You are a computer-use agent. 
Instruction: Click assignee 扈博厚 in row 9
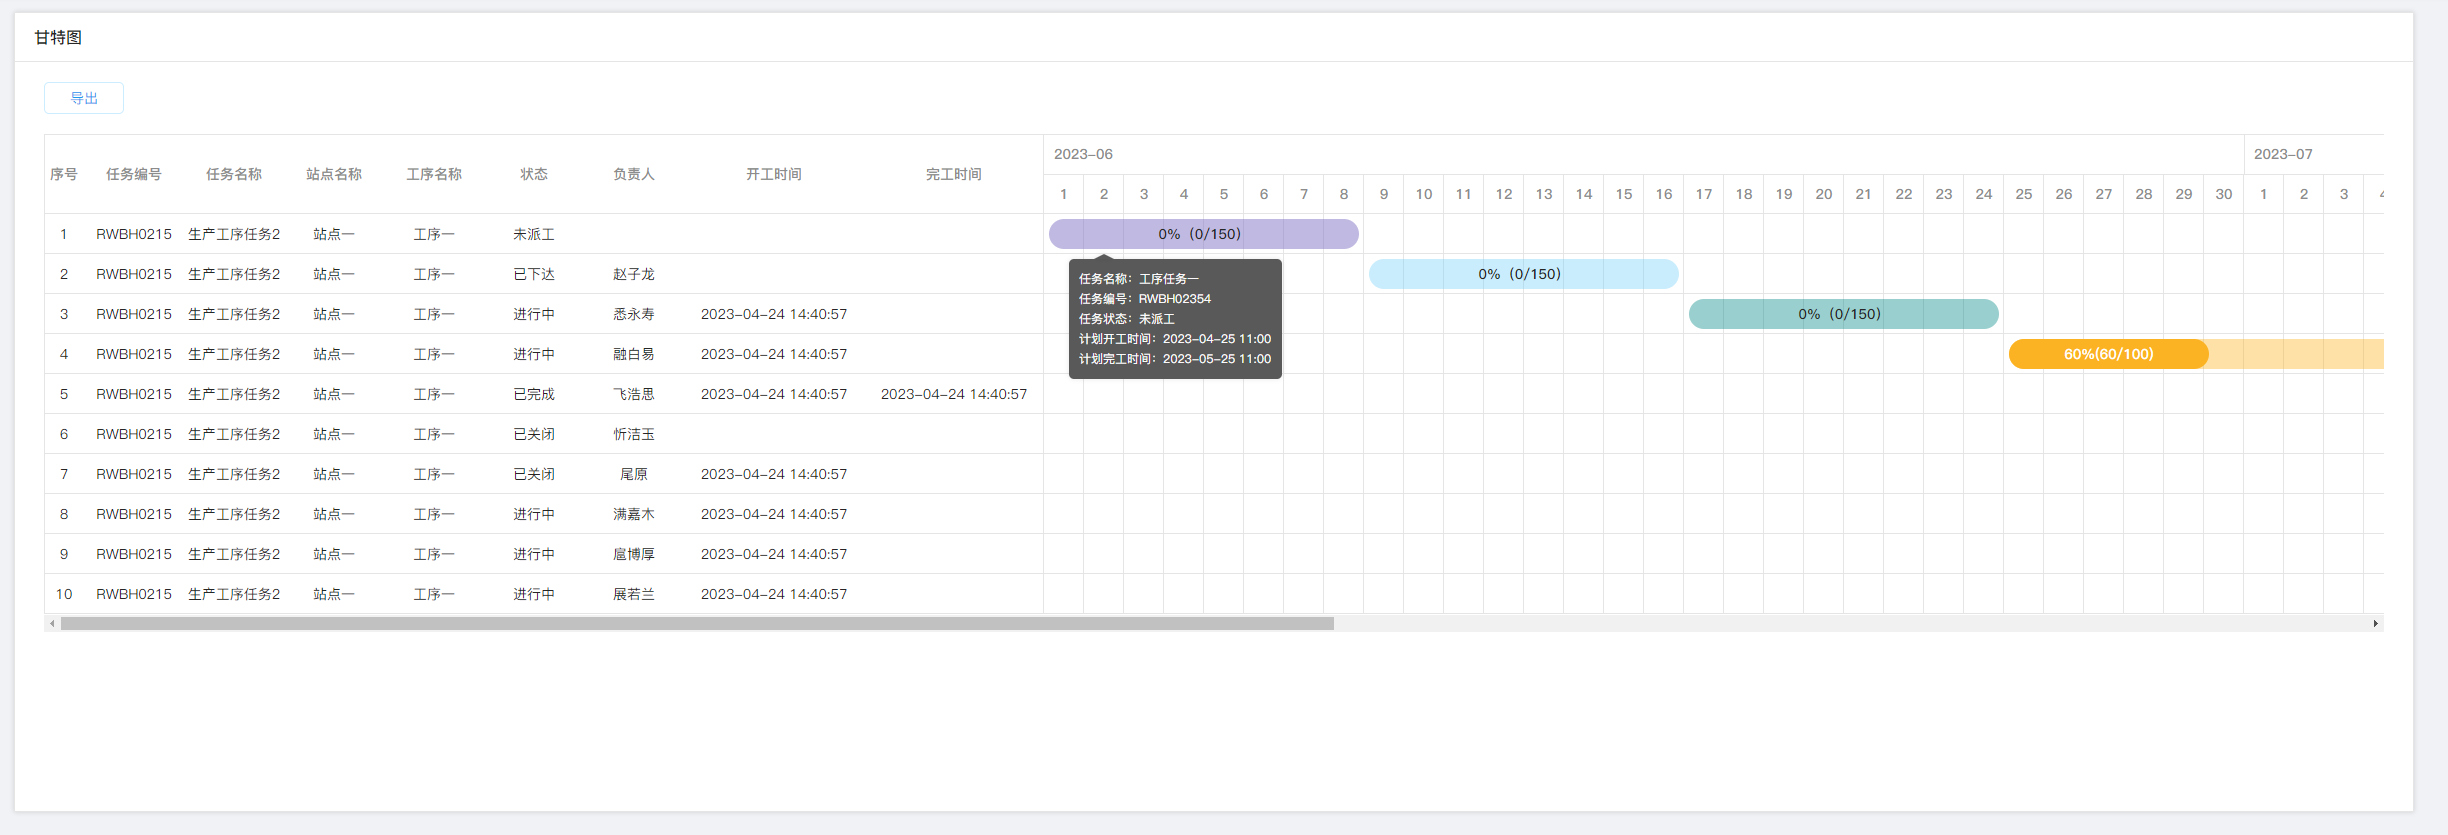pyautogui.click(x=634, y=554)
